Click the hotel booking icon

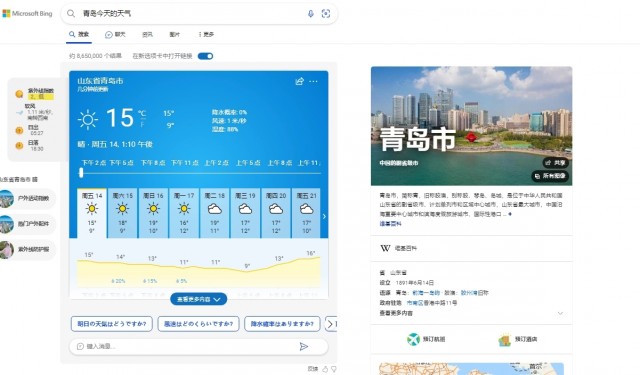pyautogui.click(x=504, y=339)
